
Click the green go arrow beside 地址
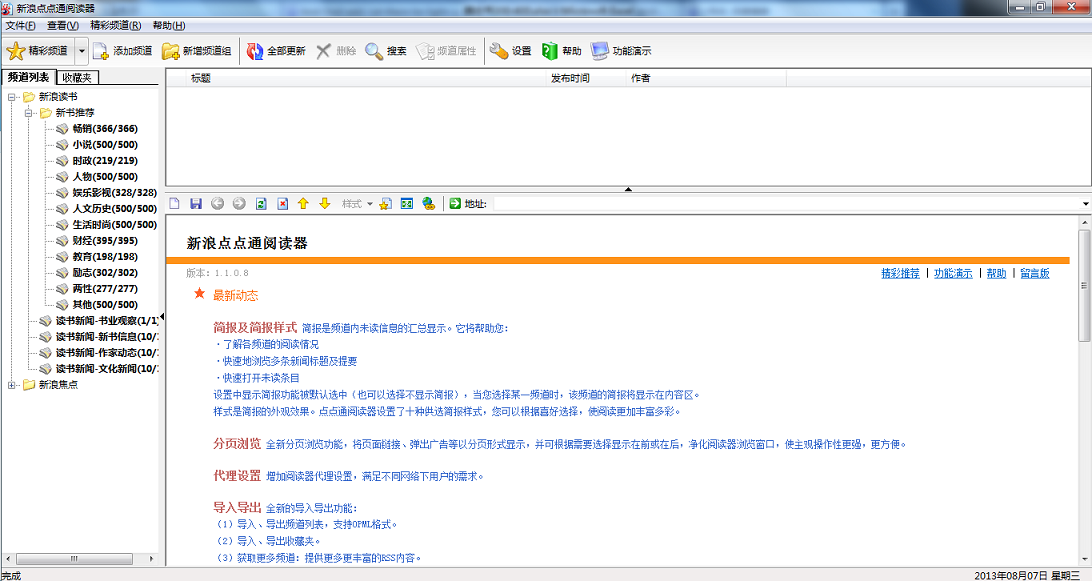(x=455, y=203)
